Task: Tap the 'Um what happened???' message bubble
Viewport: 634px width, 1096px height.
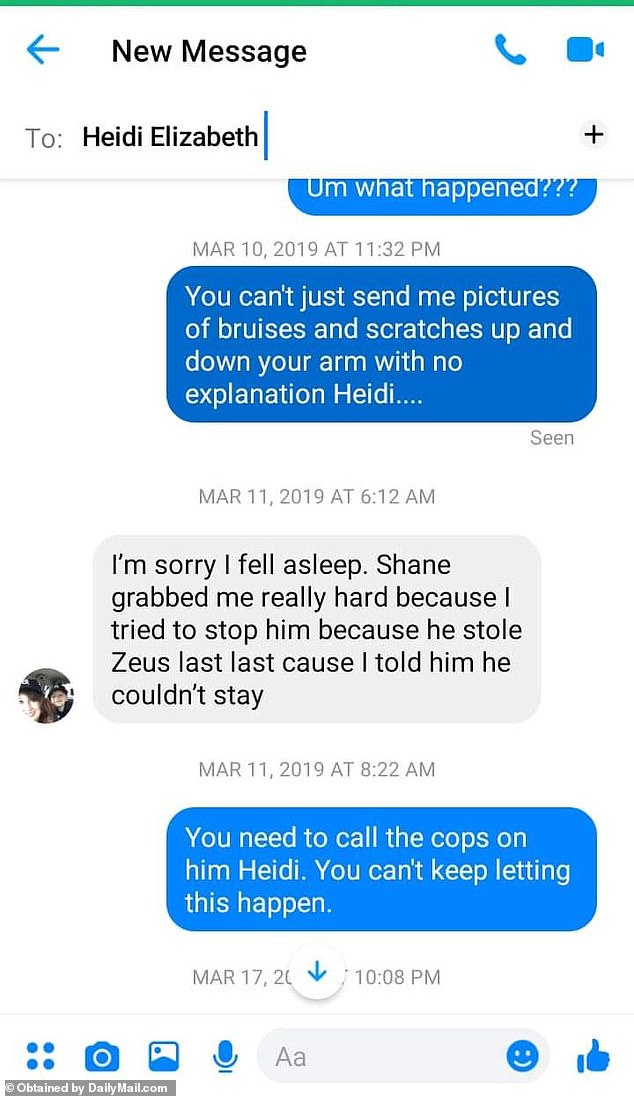Action: click(442, 196)
